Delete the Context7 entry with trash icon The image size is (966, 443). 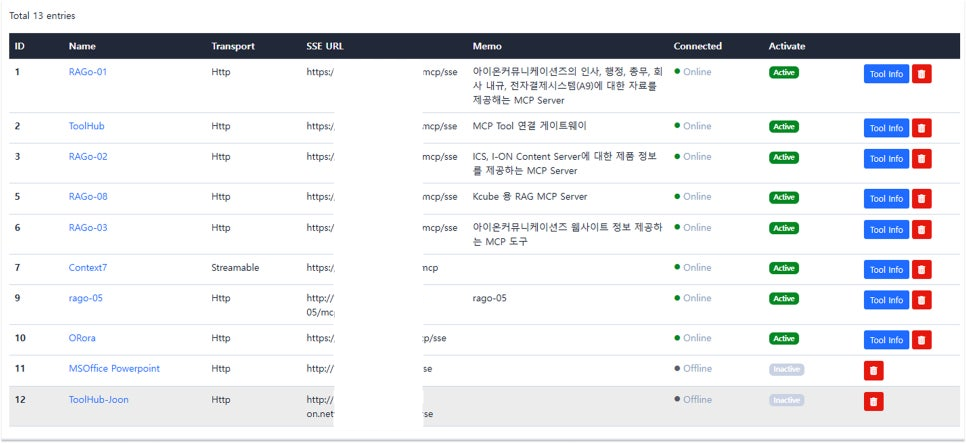[x=922, y=270]
